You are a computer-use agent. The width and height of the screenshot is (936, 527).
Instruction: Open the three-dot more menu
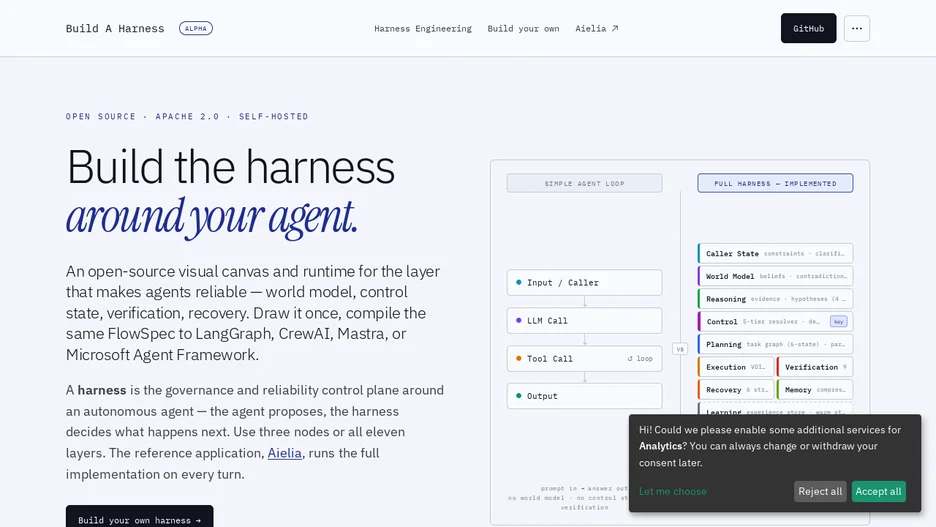(x=857, y=28)
